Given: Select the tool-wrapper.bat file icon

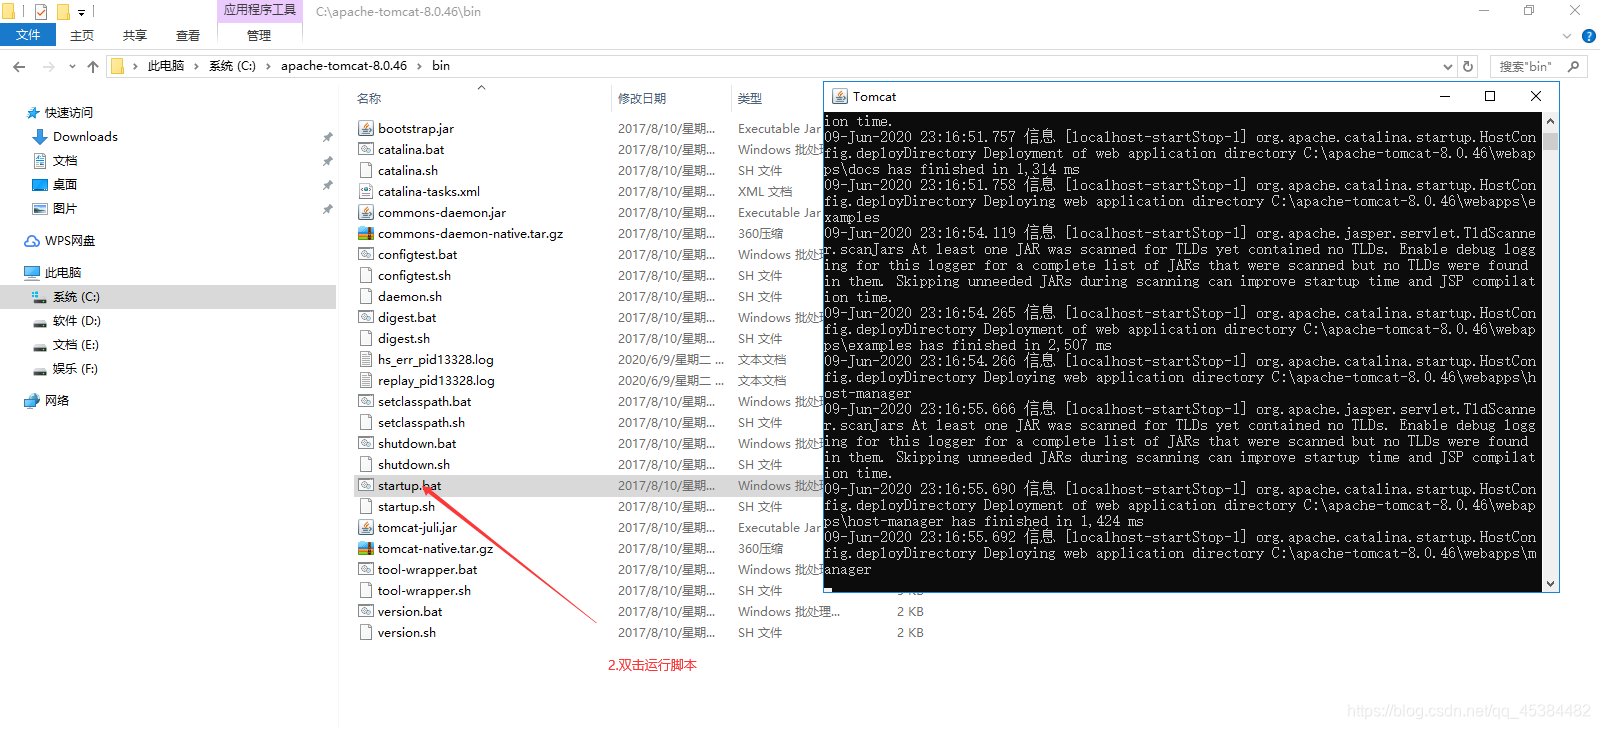Looking at the screenshot, I should 366,569.
